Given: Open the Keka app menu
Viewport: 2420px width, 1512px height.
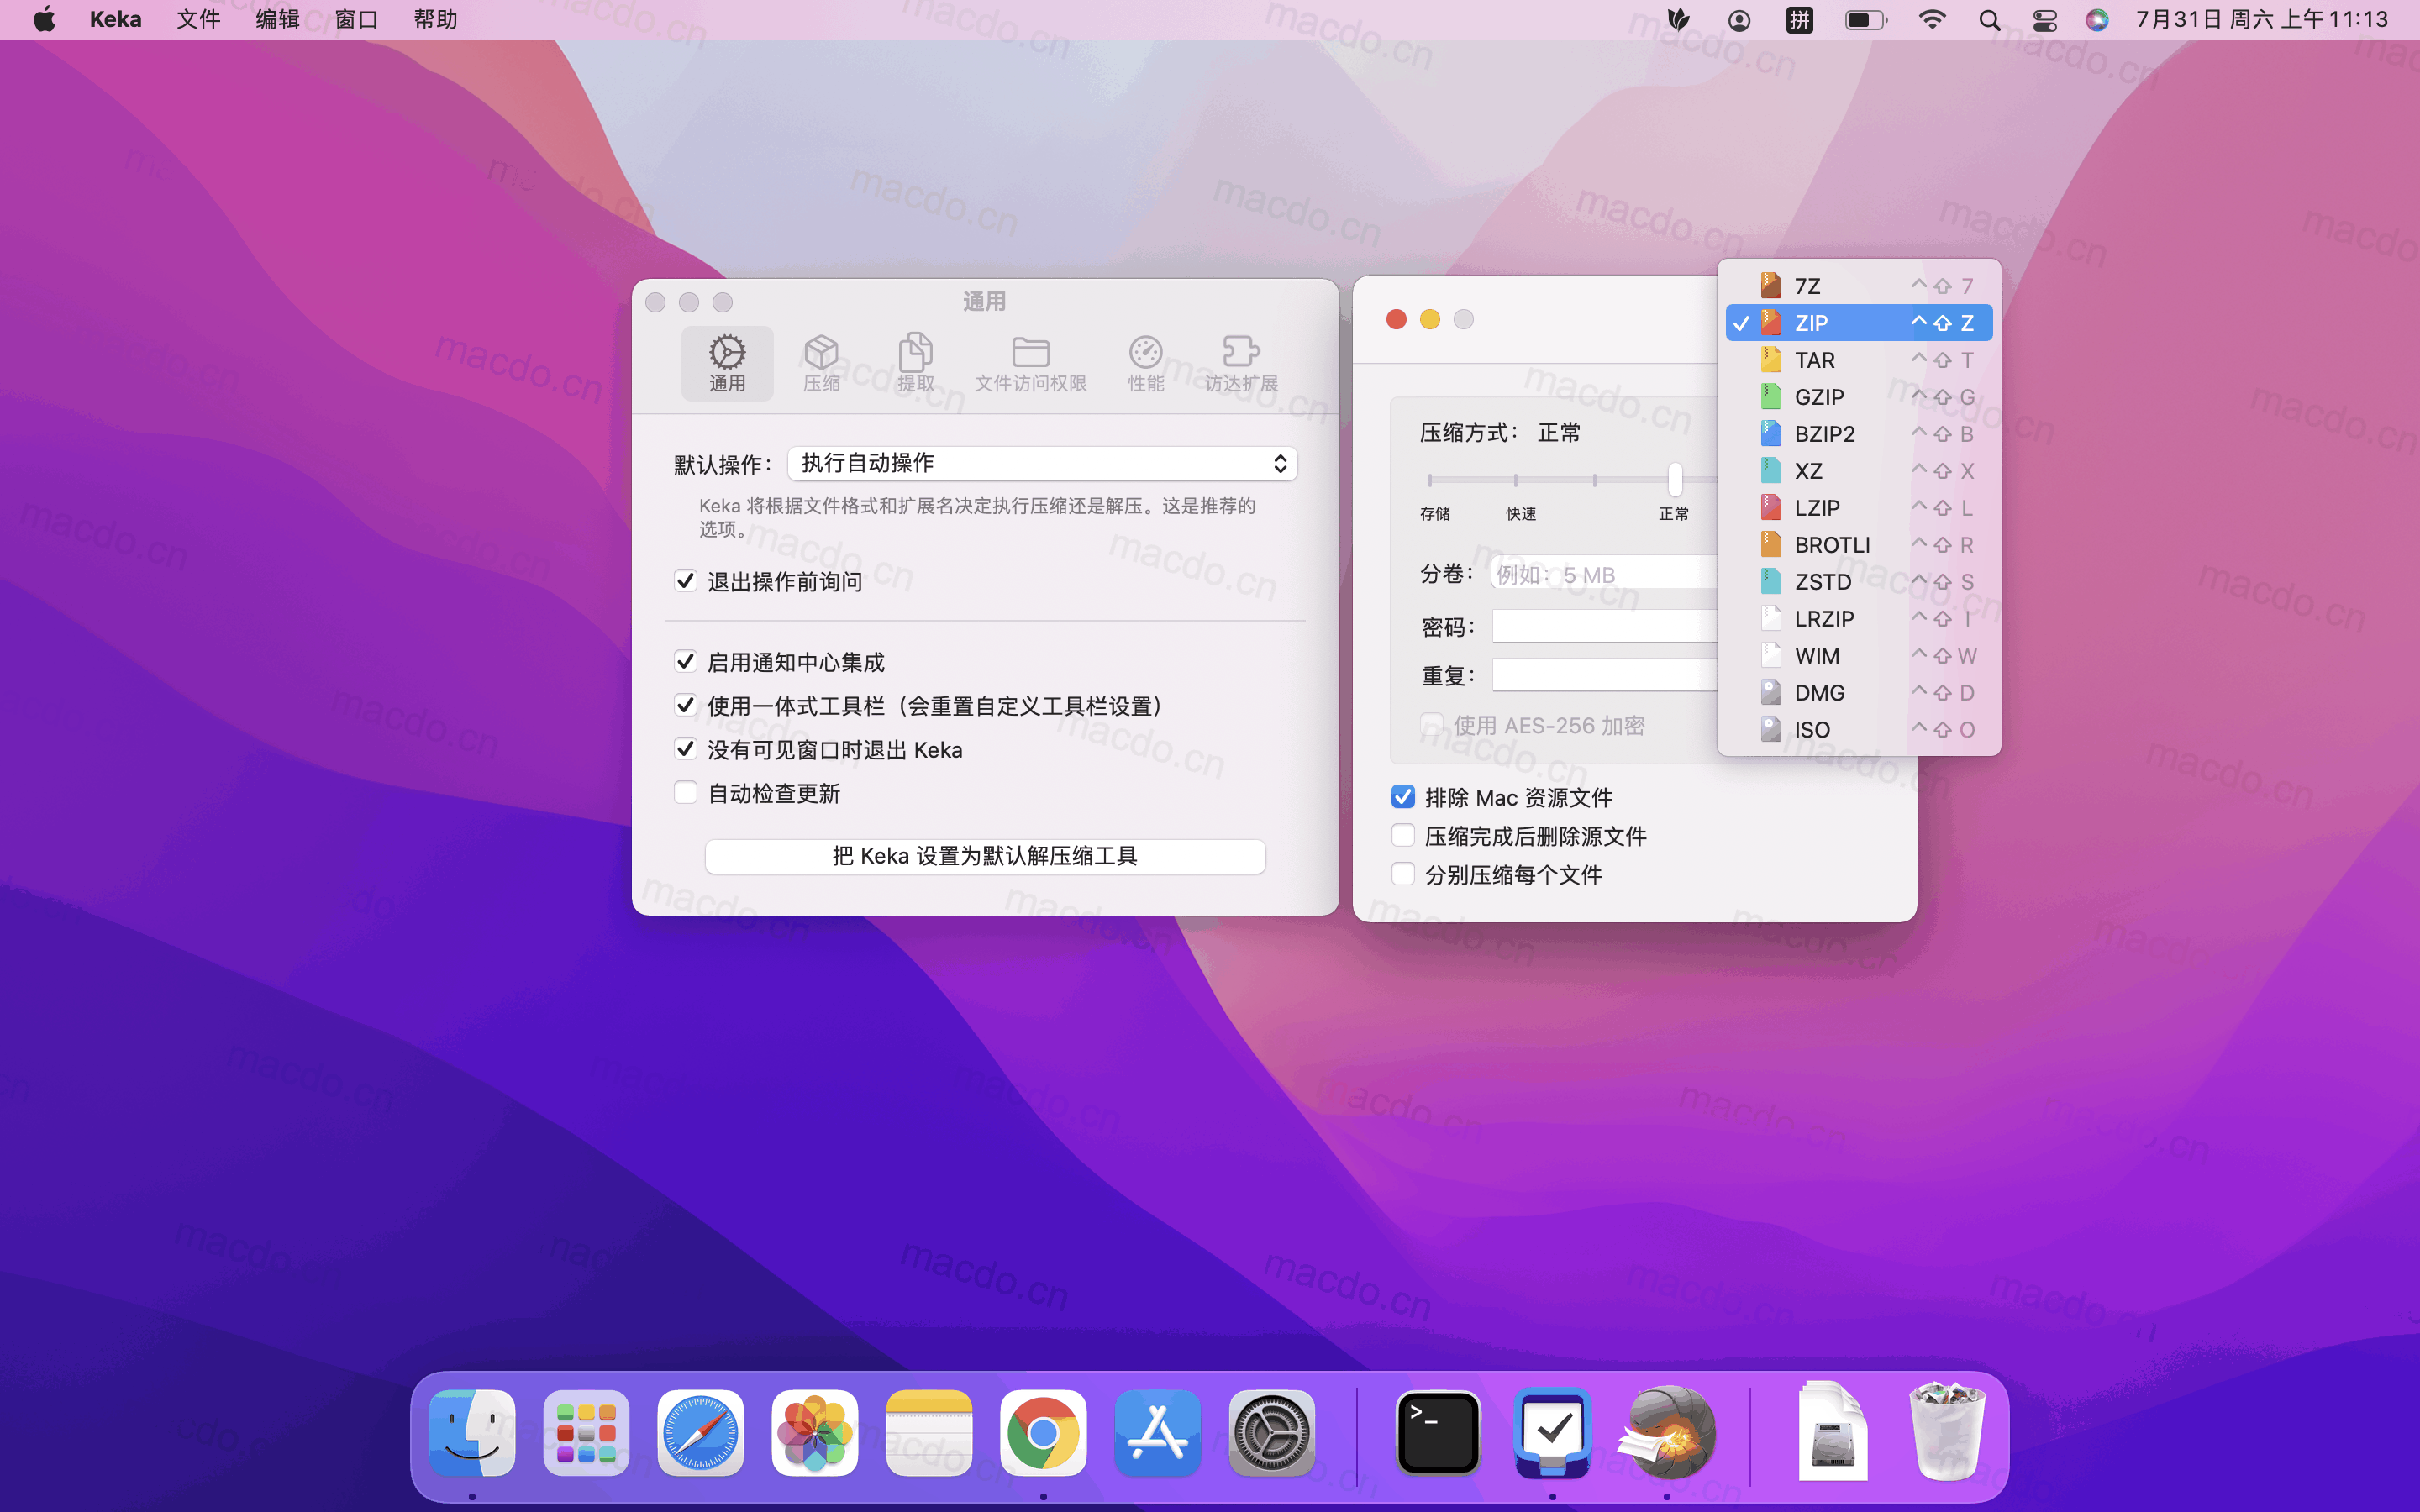Looking at the screenshot, I should (x=115, y=20).
